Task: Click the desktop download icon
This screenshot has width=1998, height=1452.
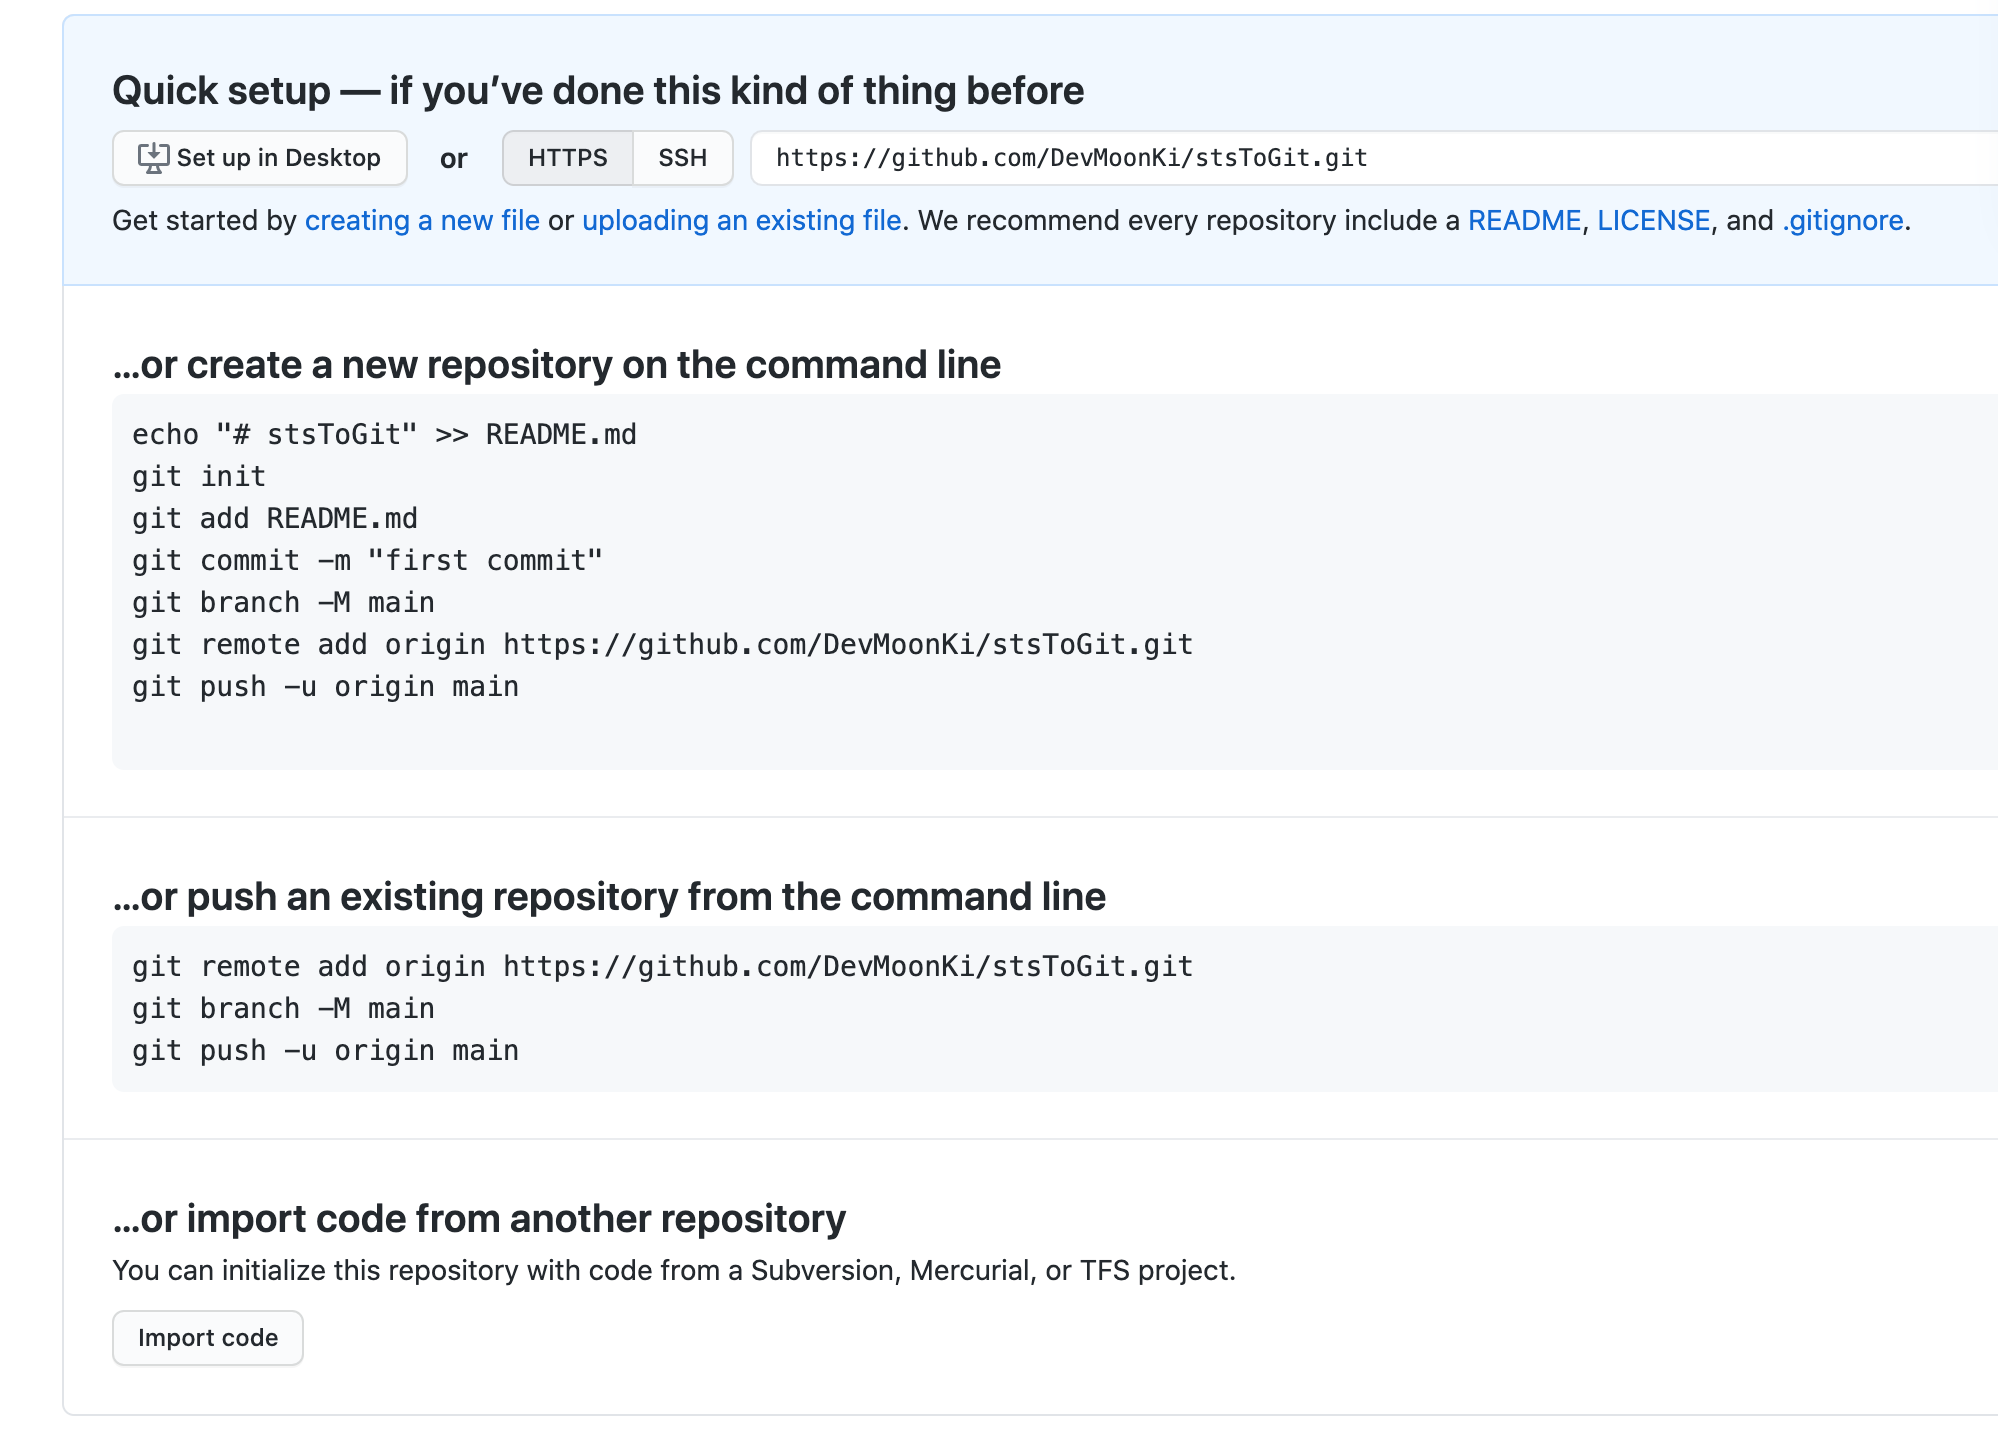Action: point(153,158)
